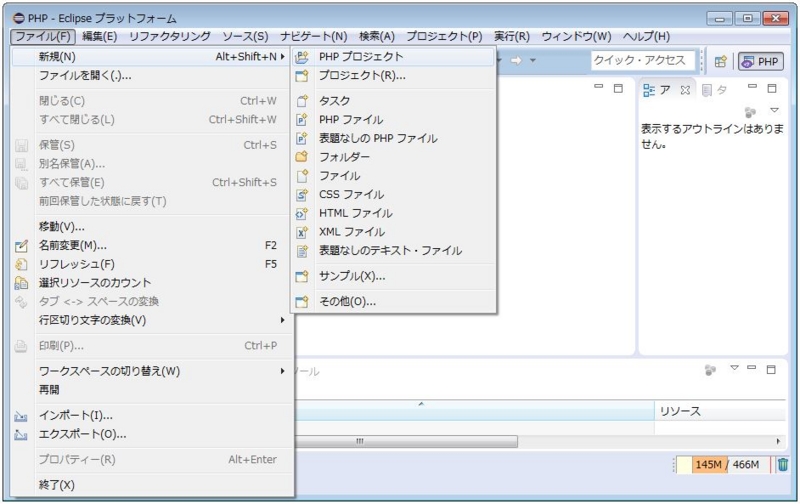The image size is (800, 504).
Task: Click the プロジェクト(R)... wizard icon
Action: click(302, 76)
